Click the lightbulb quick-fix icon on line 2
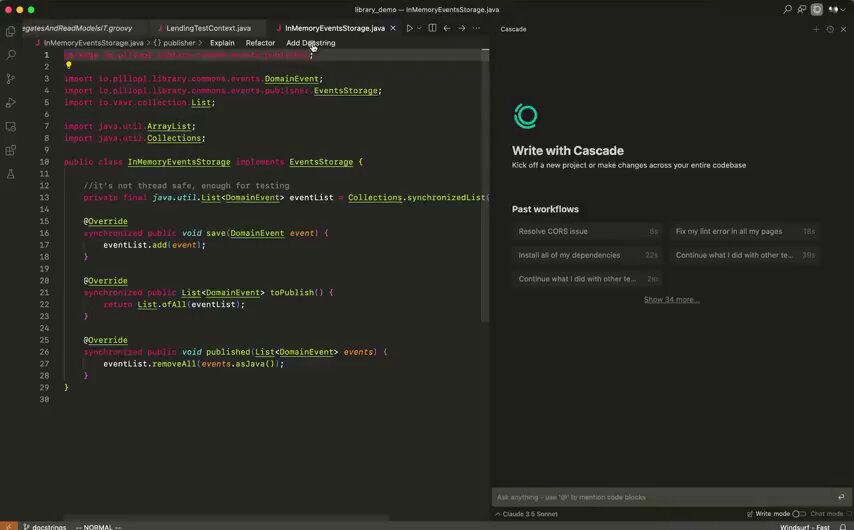The image size is (854, 530). (69, 65)
